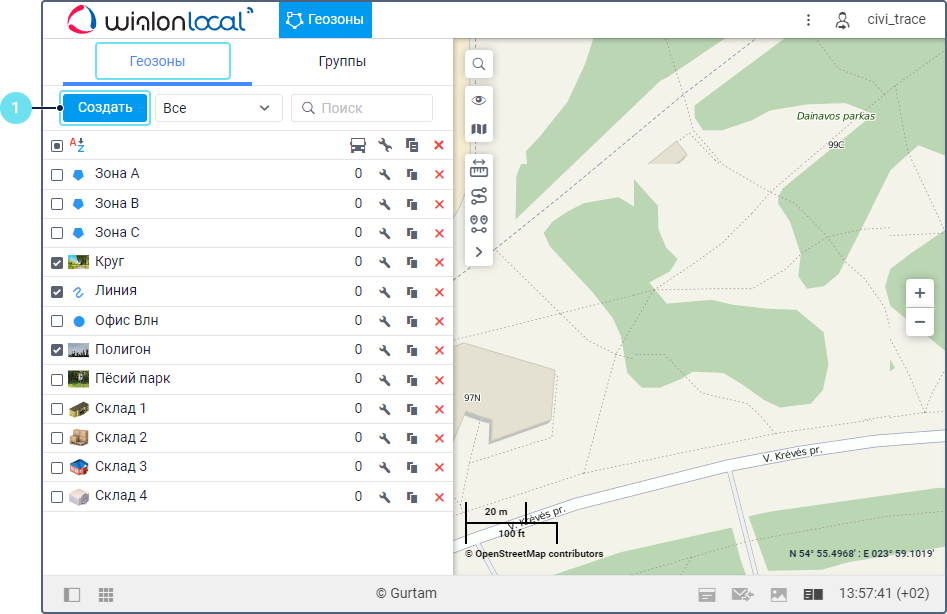The image size is (947, 614).
Task: Open the apps grid icon in bottom bar
Action: tap(106, 595)
